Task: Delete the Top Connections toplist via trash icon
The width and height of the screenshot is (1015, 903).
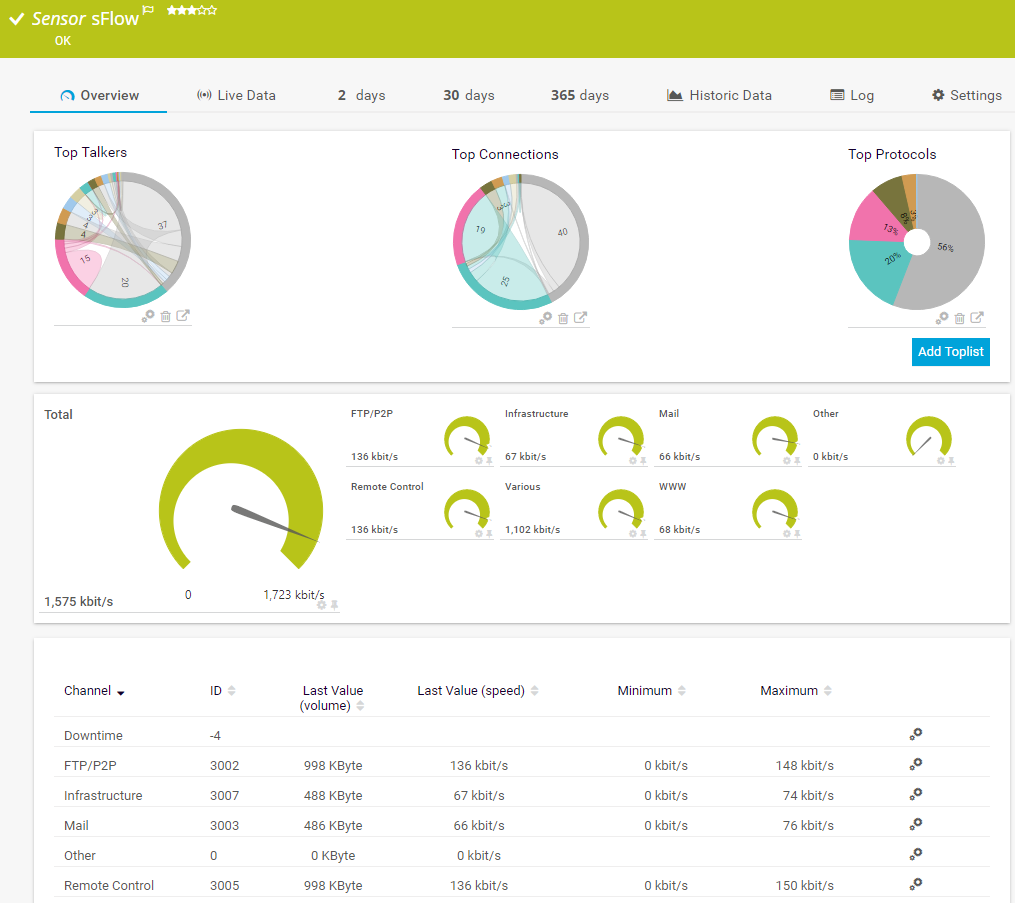Action: pyautogui.click(x=562, y=318)
